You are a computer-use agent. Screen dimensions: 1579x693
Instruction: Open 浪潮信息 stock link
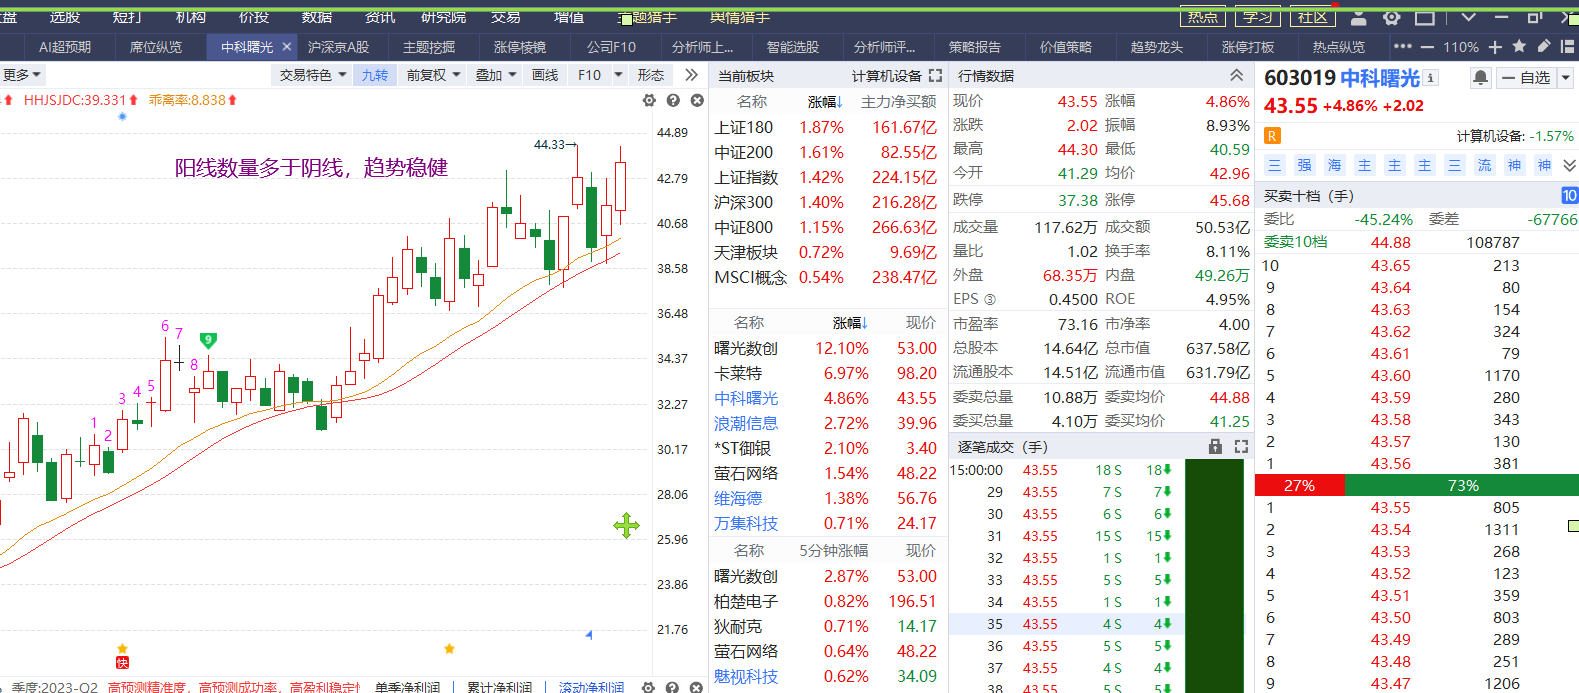pyautogui.click(x=746, y=424)
